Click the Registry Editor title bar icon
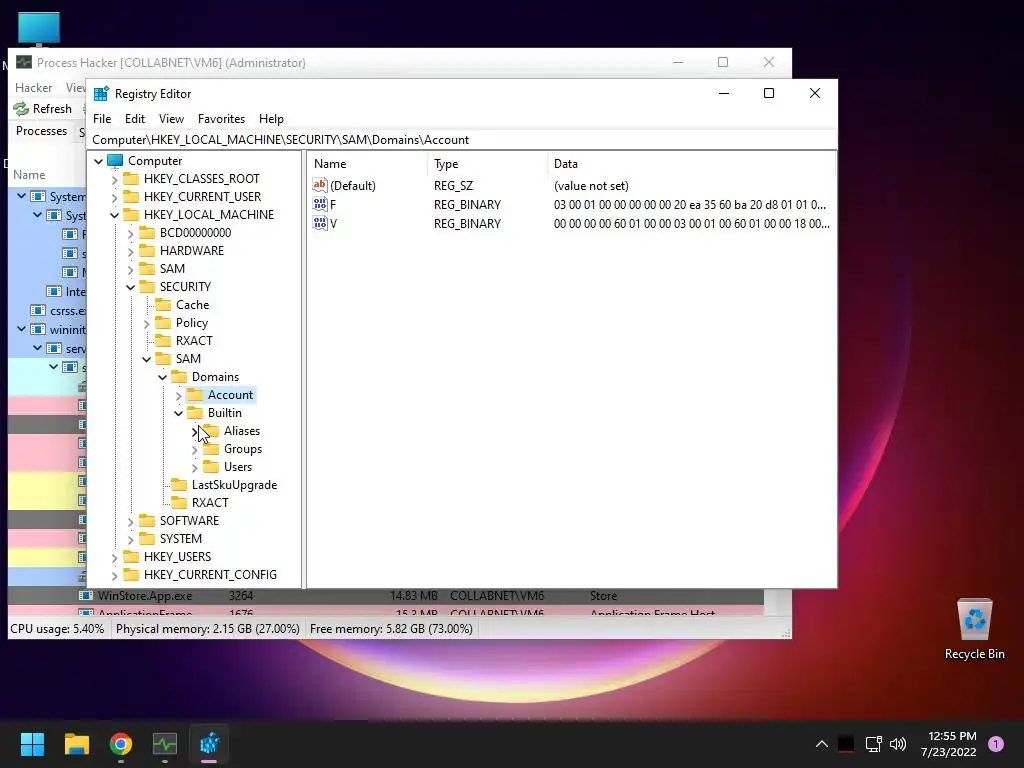 (101, 94)
